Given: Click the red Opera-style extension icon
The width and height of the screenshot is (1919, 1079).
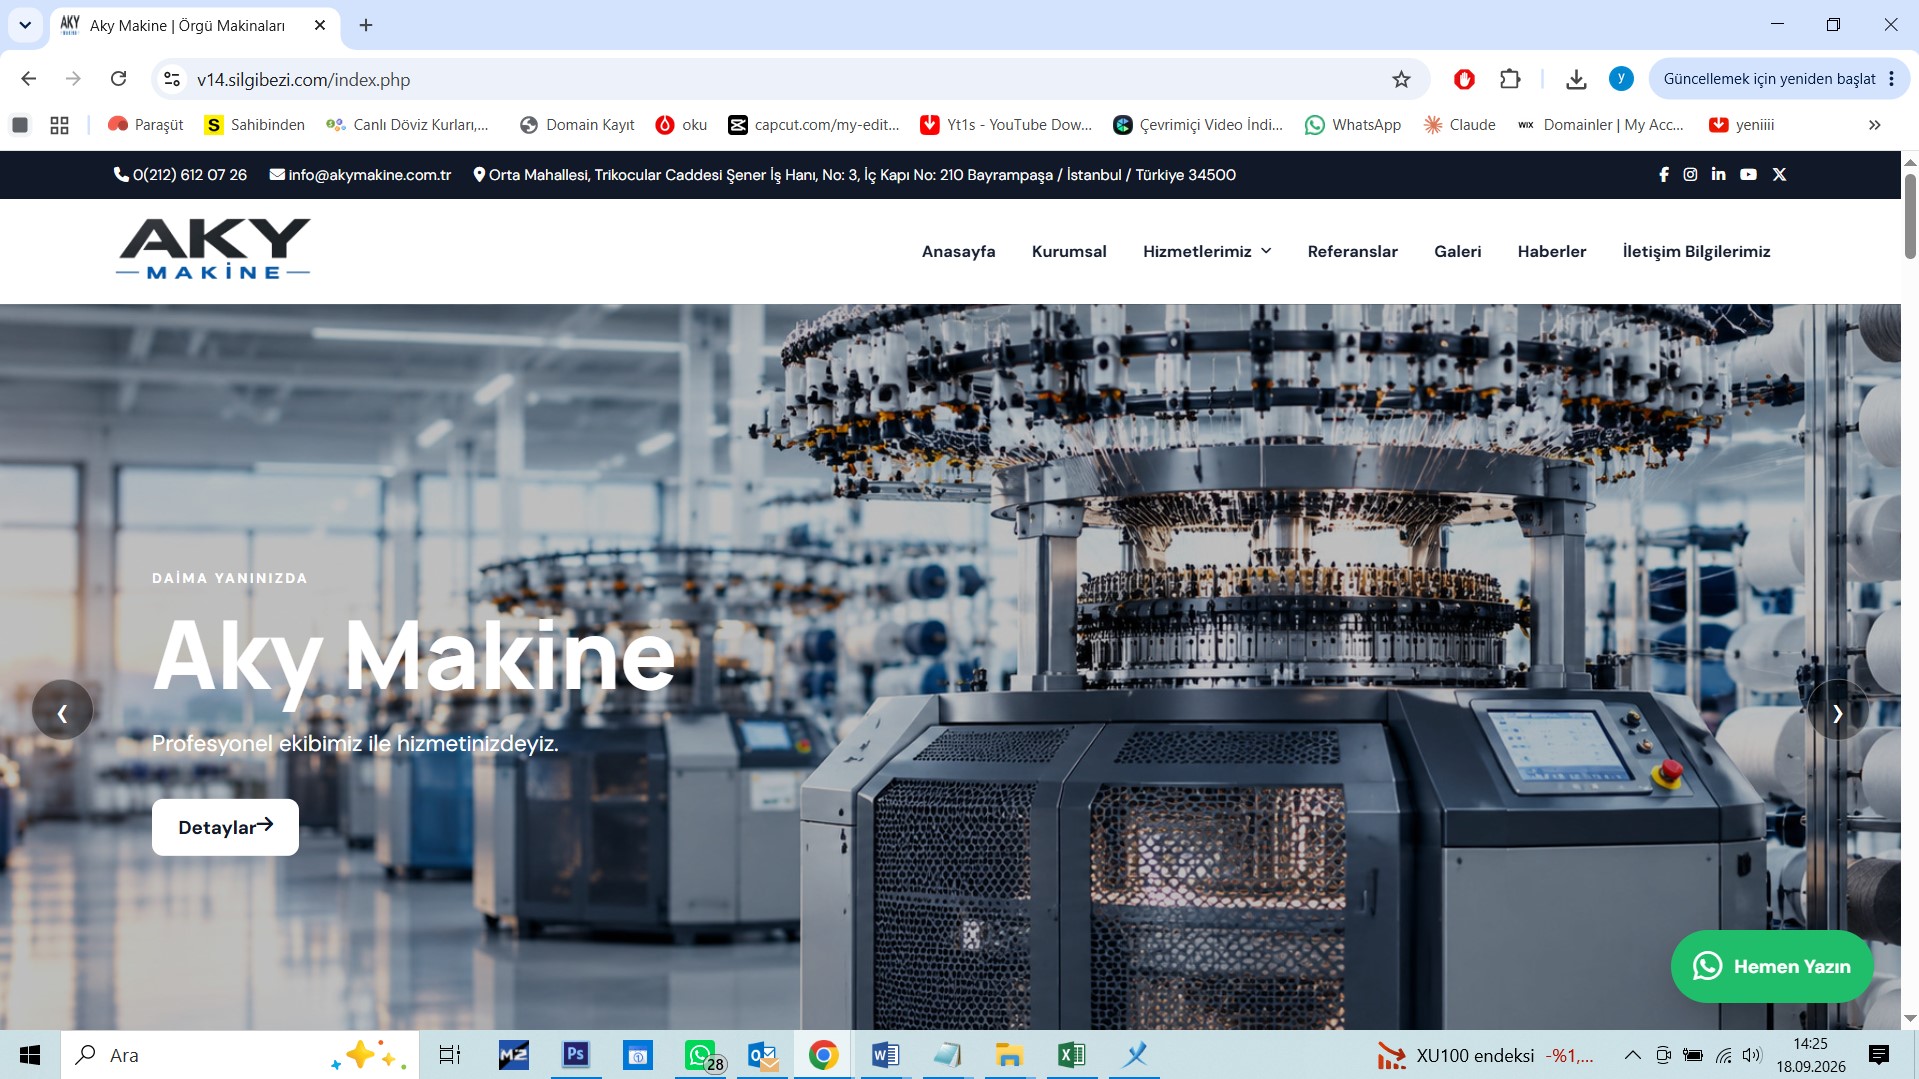Looking at the screenshot, I should pos(1464,79).
